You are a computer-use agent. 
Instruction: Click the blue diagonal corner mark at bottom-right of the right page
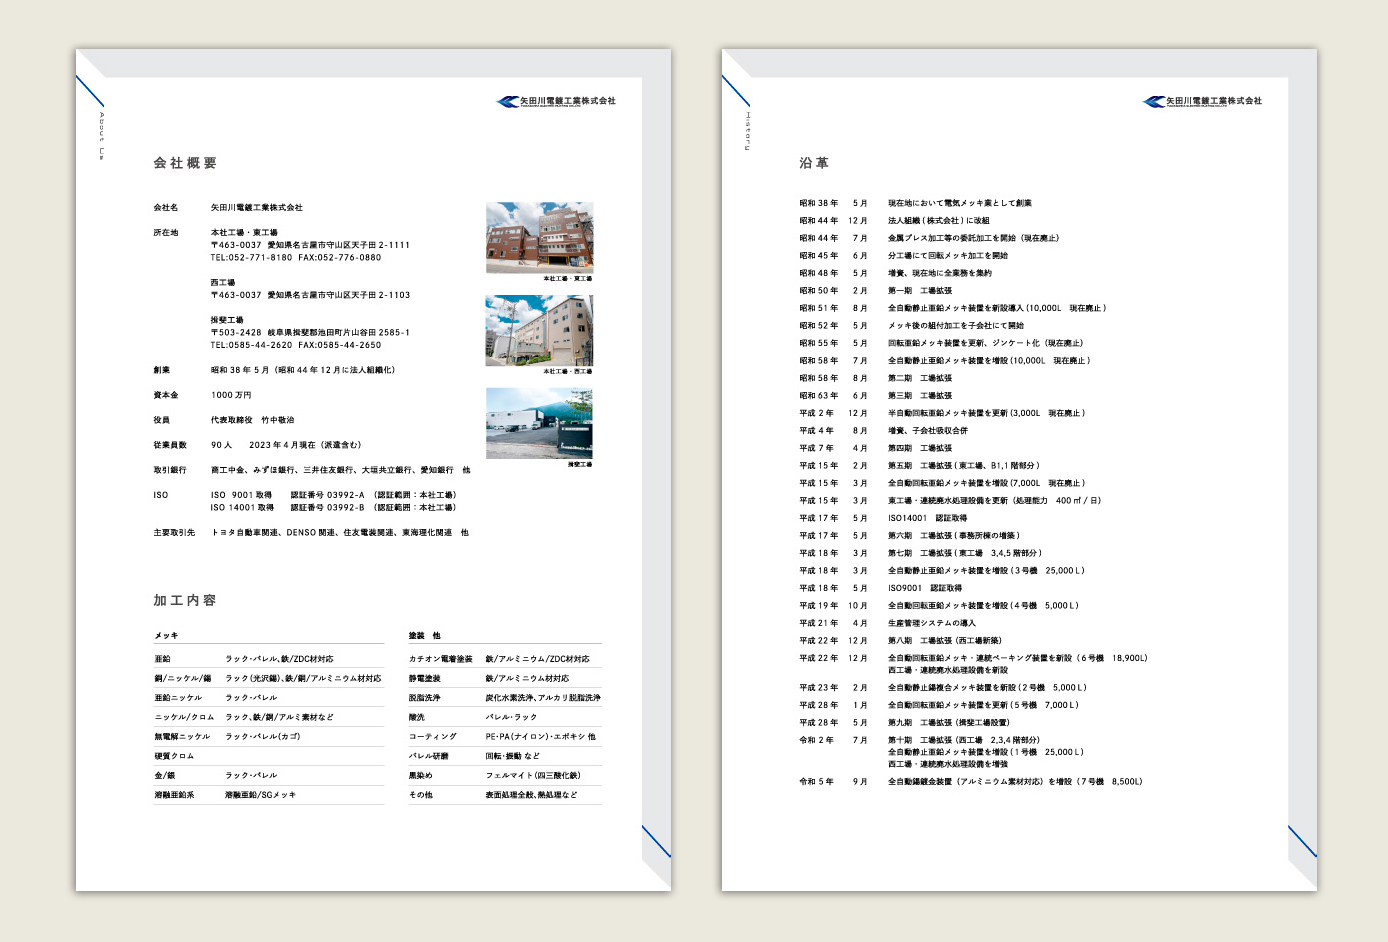pos(1302,841)
